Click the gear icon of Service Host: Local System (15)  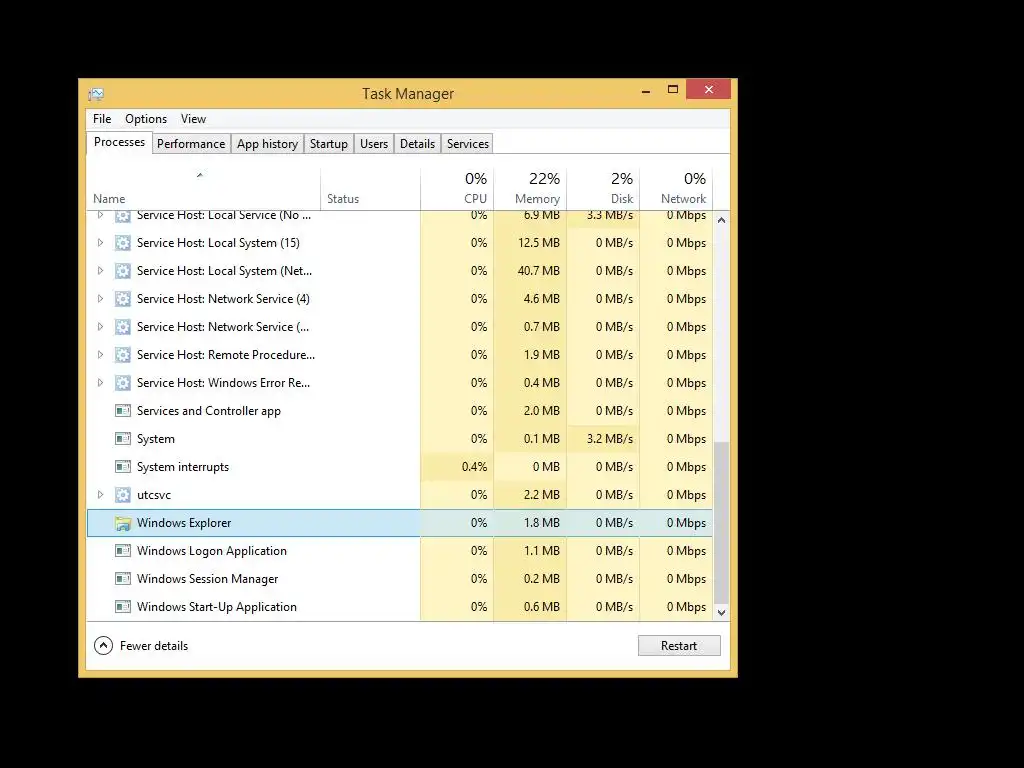point(123,243)
